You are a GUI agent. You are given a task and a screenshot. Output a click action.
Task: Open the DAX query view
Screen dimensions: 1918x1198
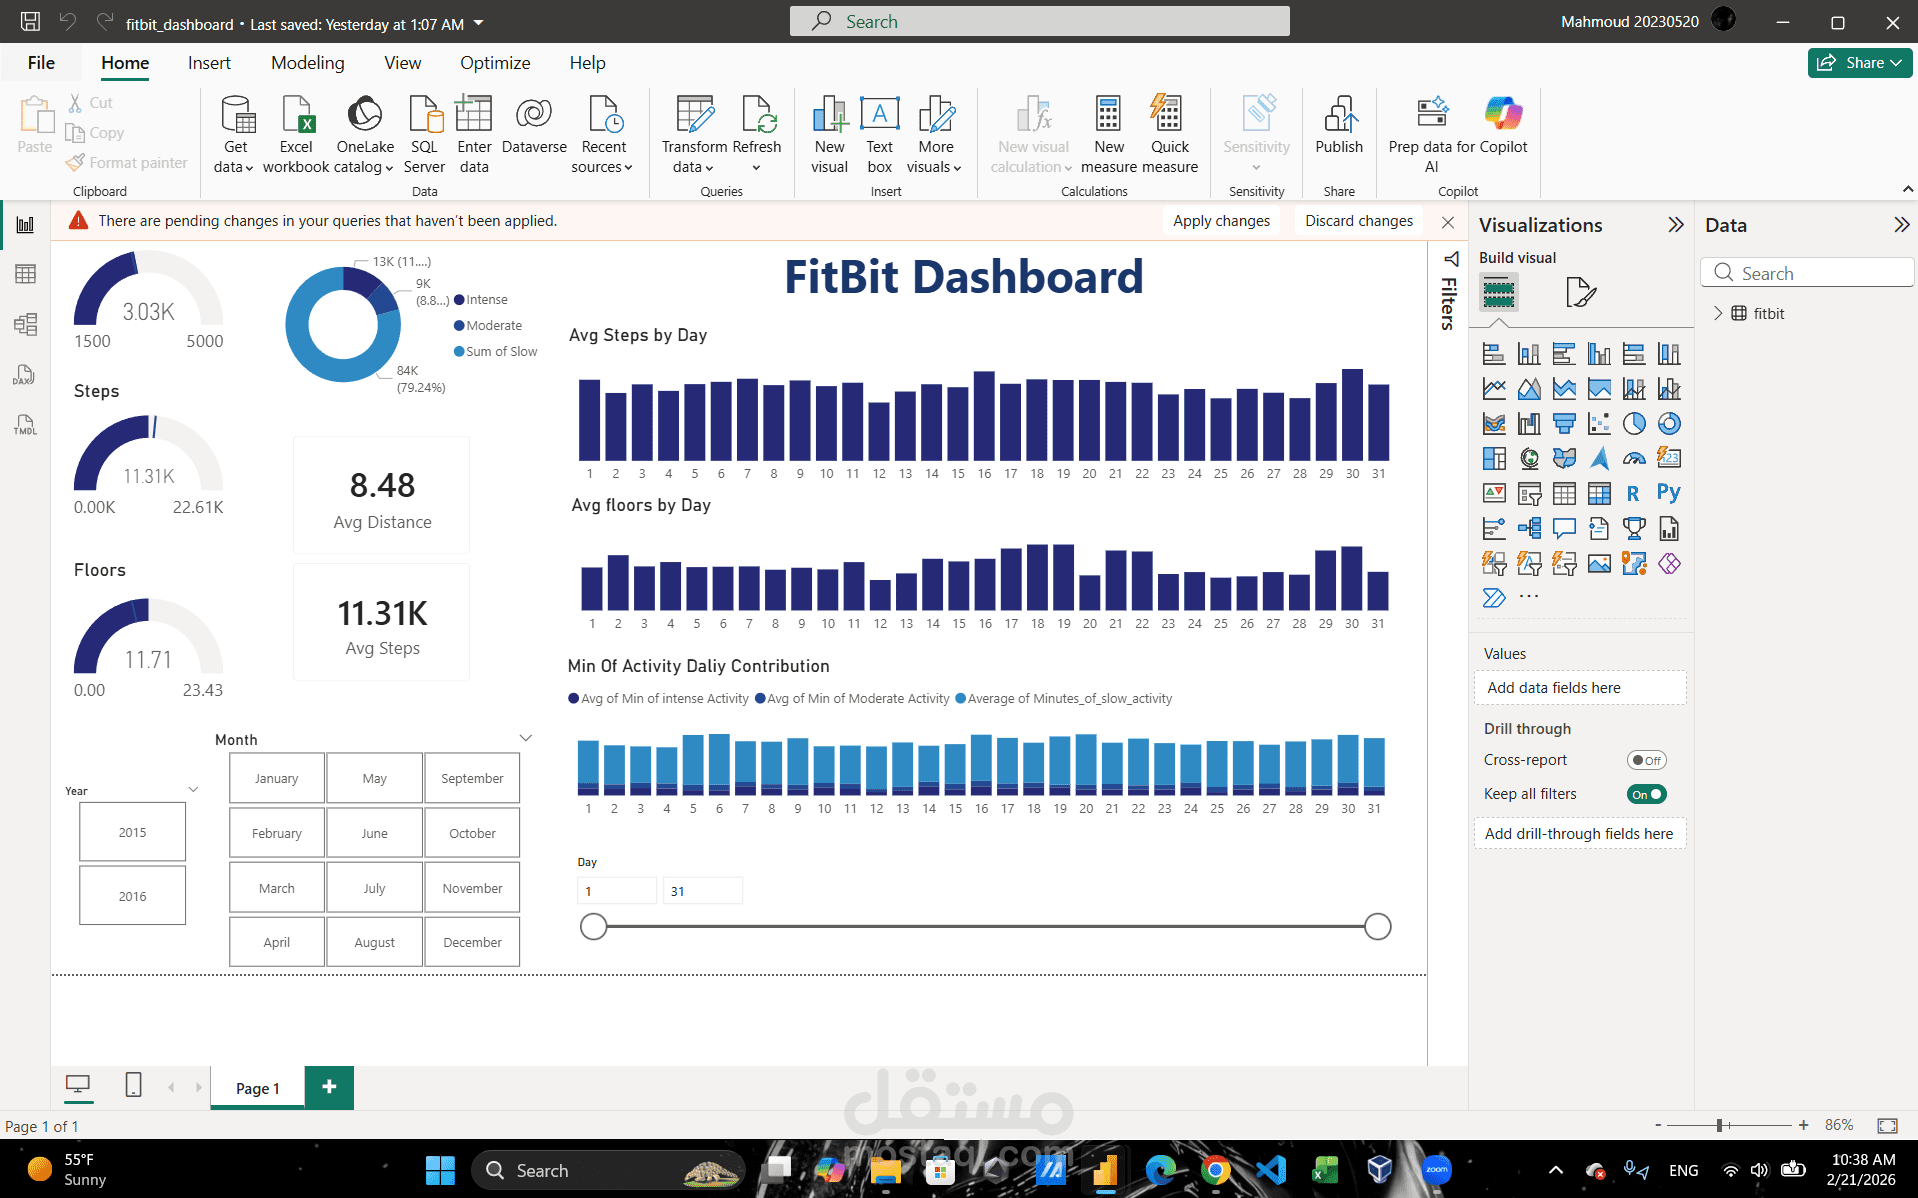[x=25, y=375]
